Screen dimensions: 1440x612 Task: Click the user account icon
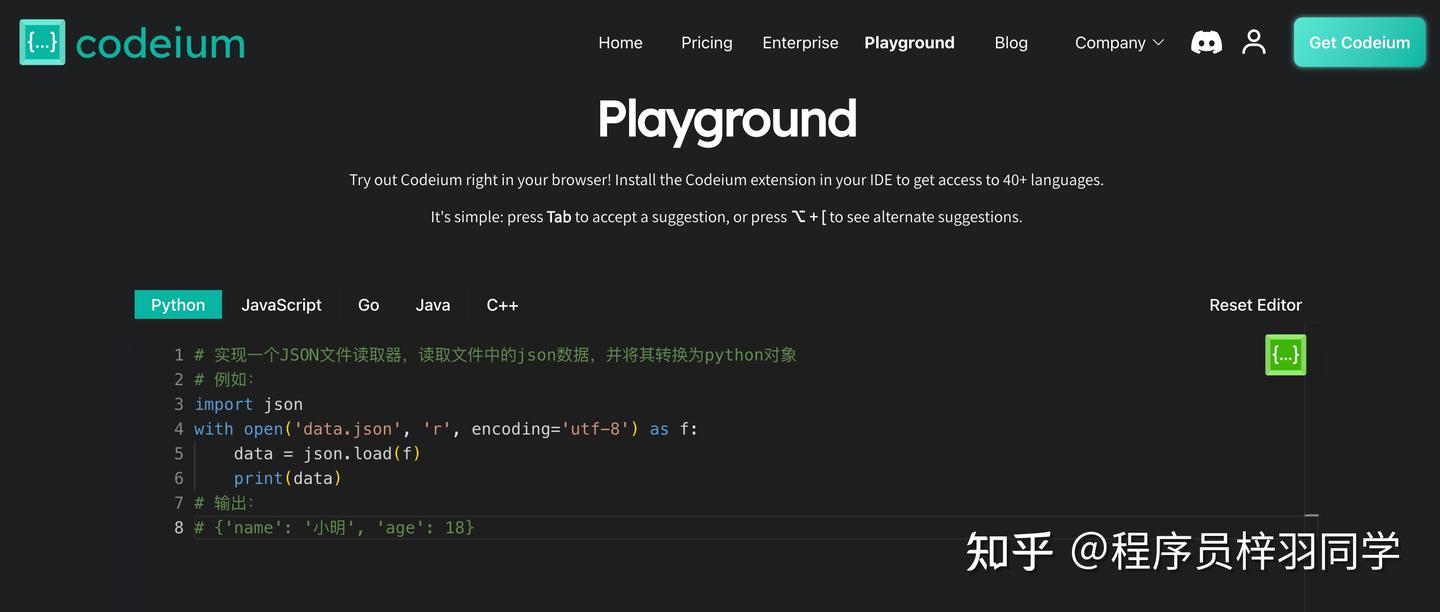pyautogui.click(x=1254, y=41)
